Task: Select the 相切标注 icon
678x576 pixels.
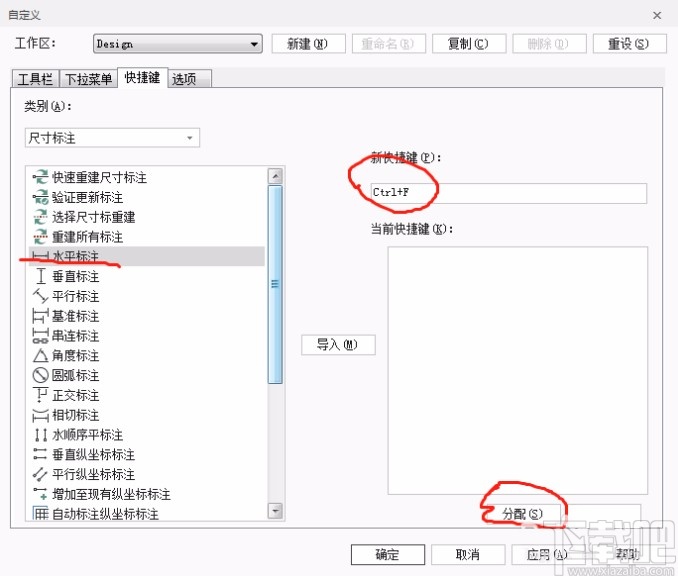Action: pyautogui.click(x=40, y=415)
